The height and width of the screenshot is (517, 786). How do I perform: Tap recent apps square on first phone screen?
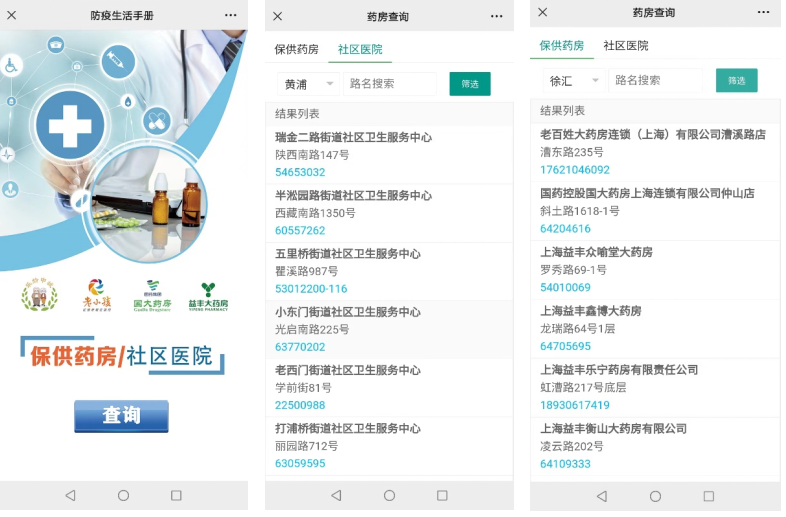[176, 495]
